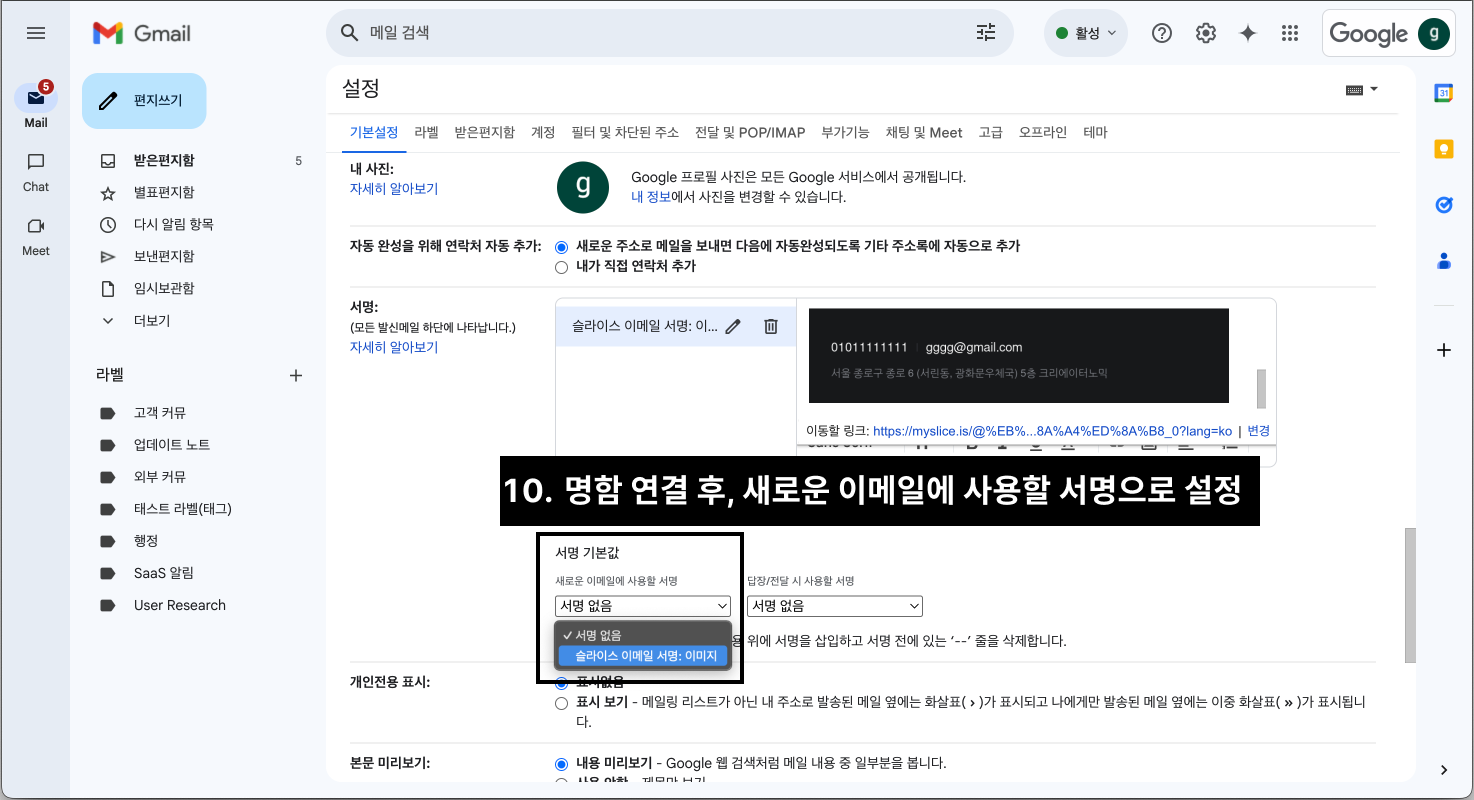Click the 변경 link
The height and width of the screenshot is (800, 1474).
coord(1258,431)
